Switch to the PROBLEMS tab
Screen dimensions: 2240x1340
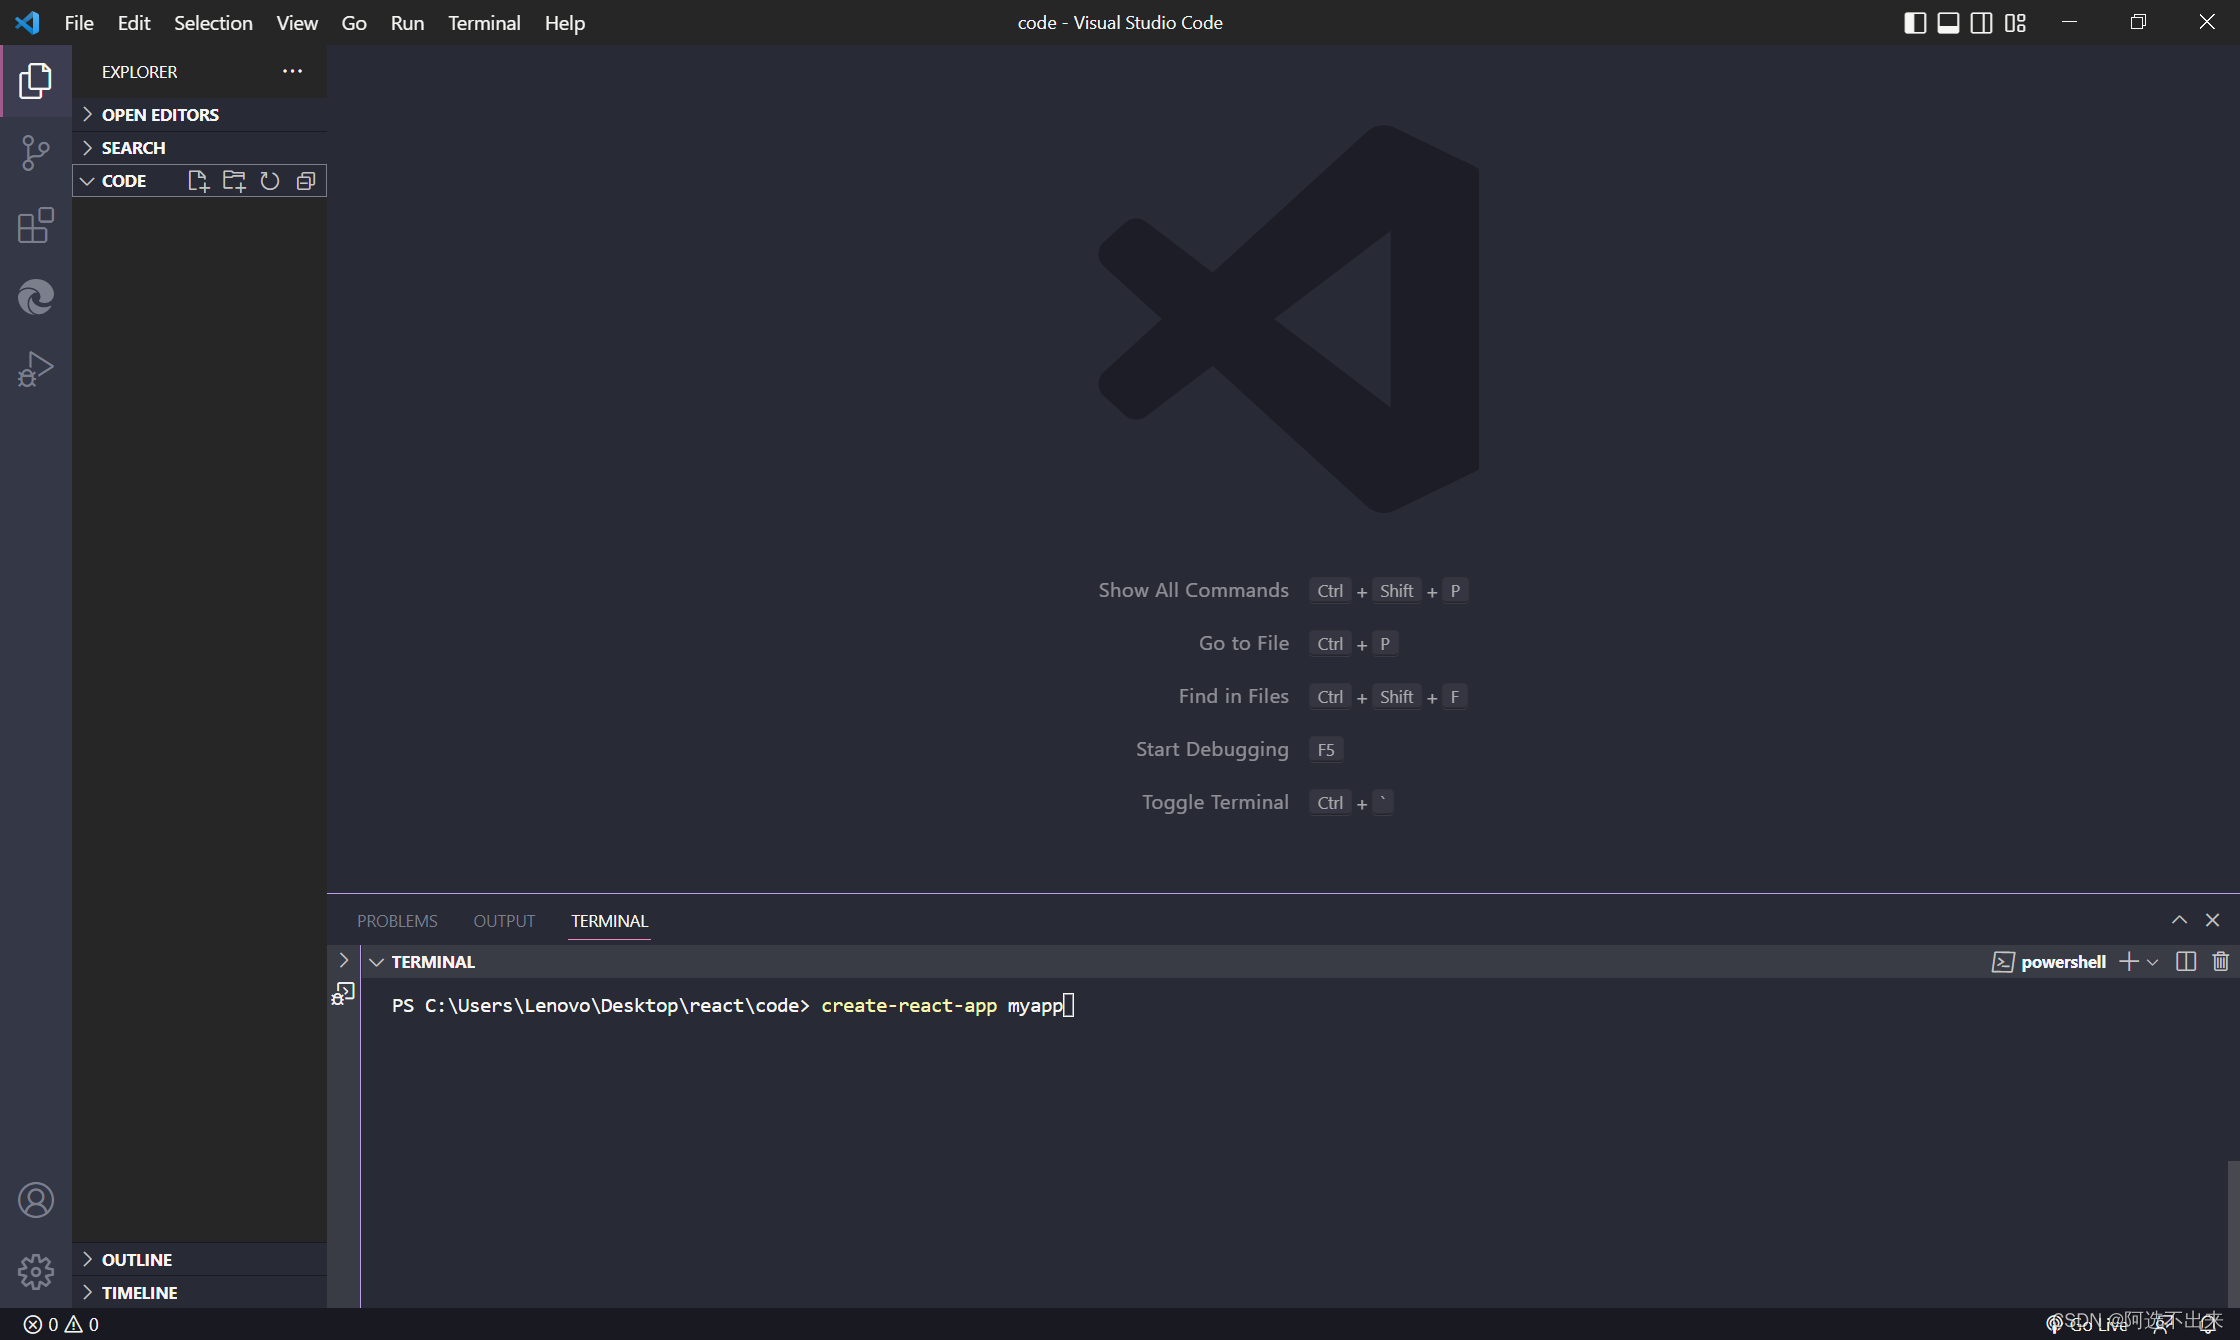coord(397,920)
